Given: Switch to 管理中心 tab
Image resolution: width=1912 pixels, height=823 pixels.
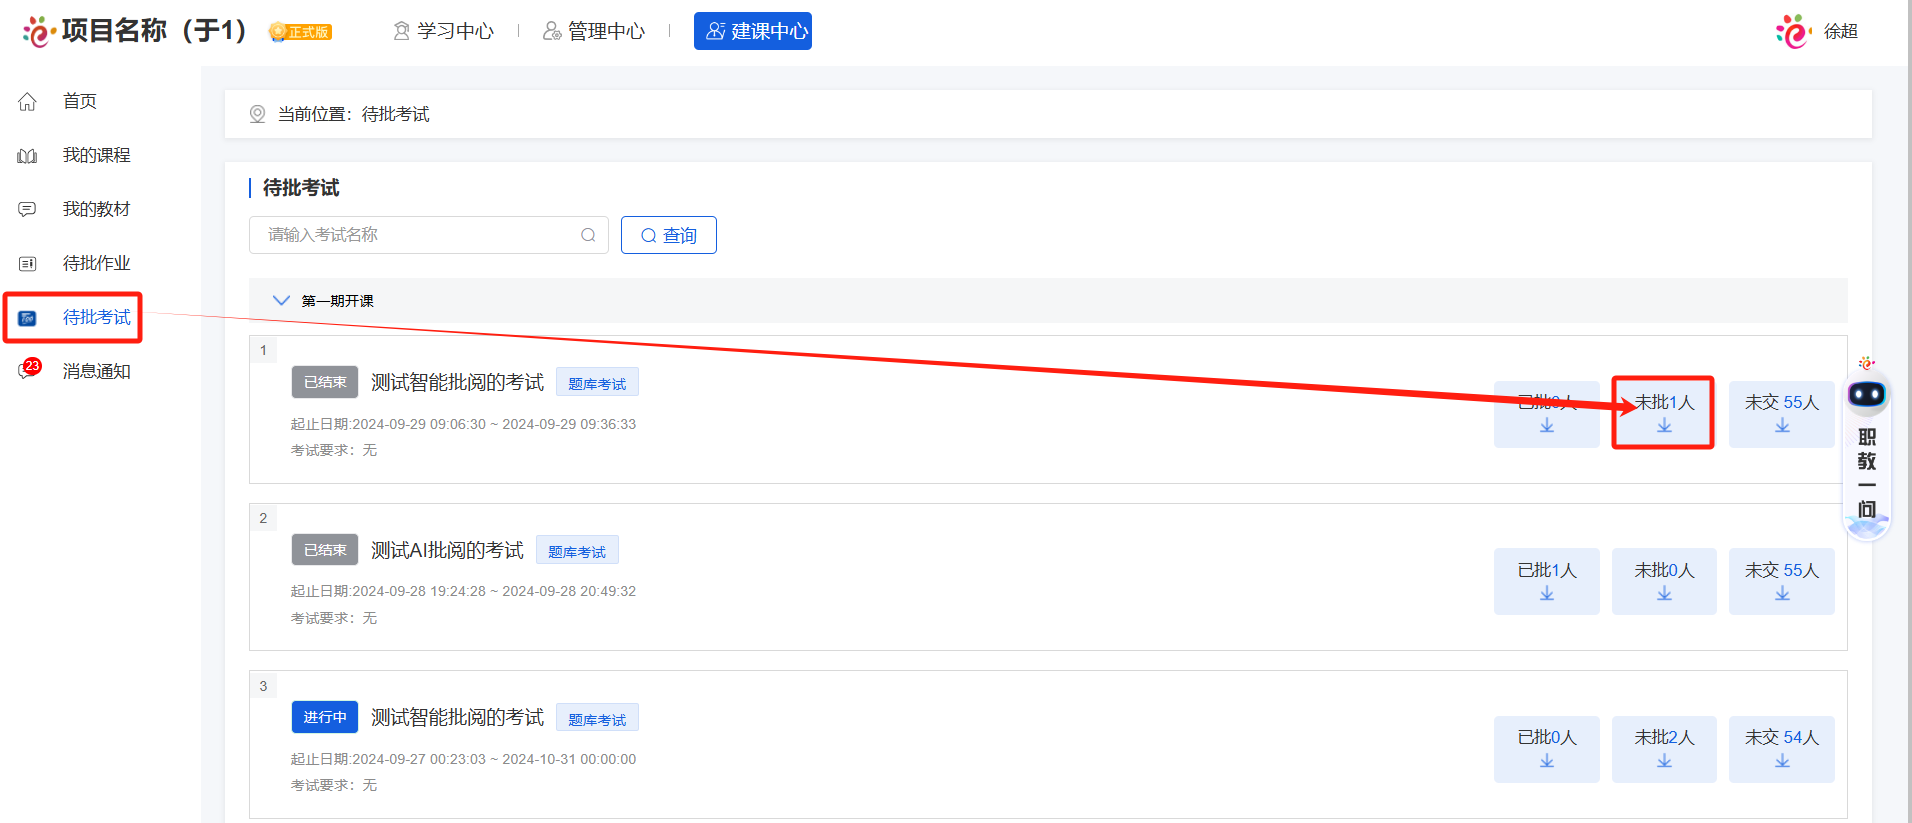Looking at the screenshot, I should click(x=594, y=31).
